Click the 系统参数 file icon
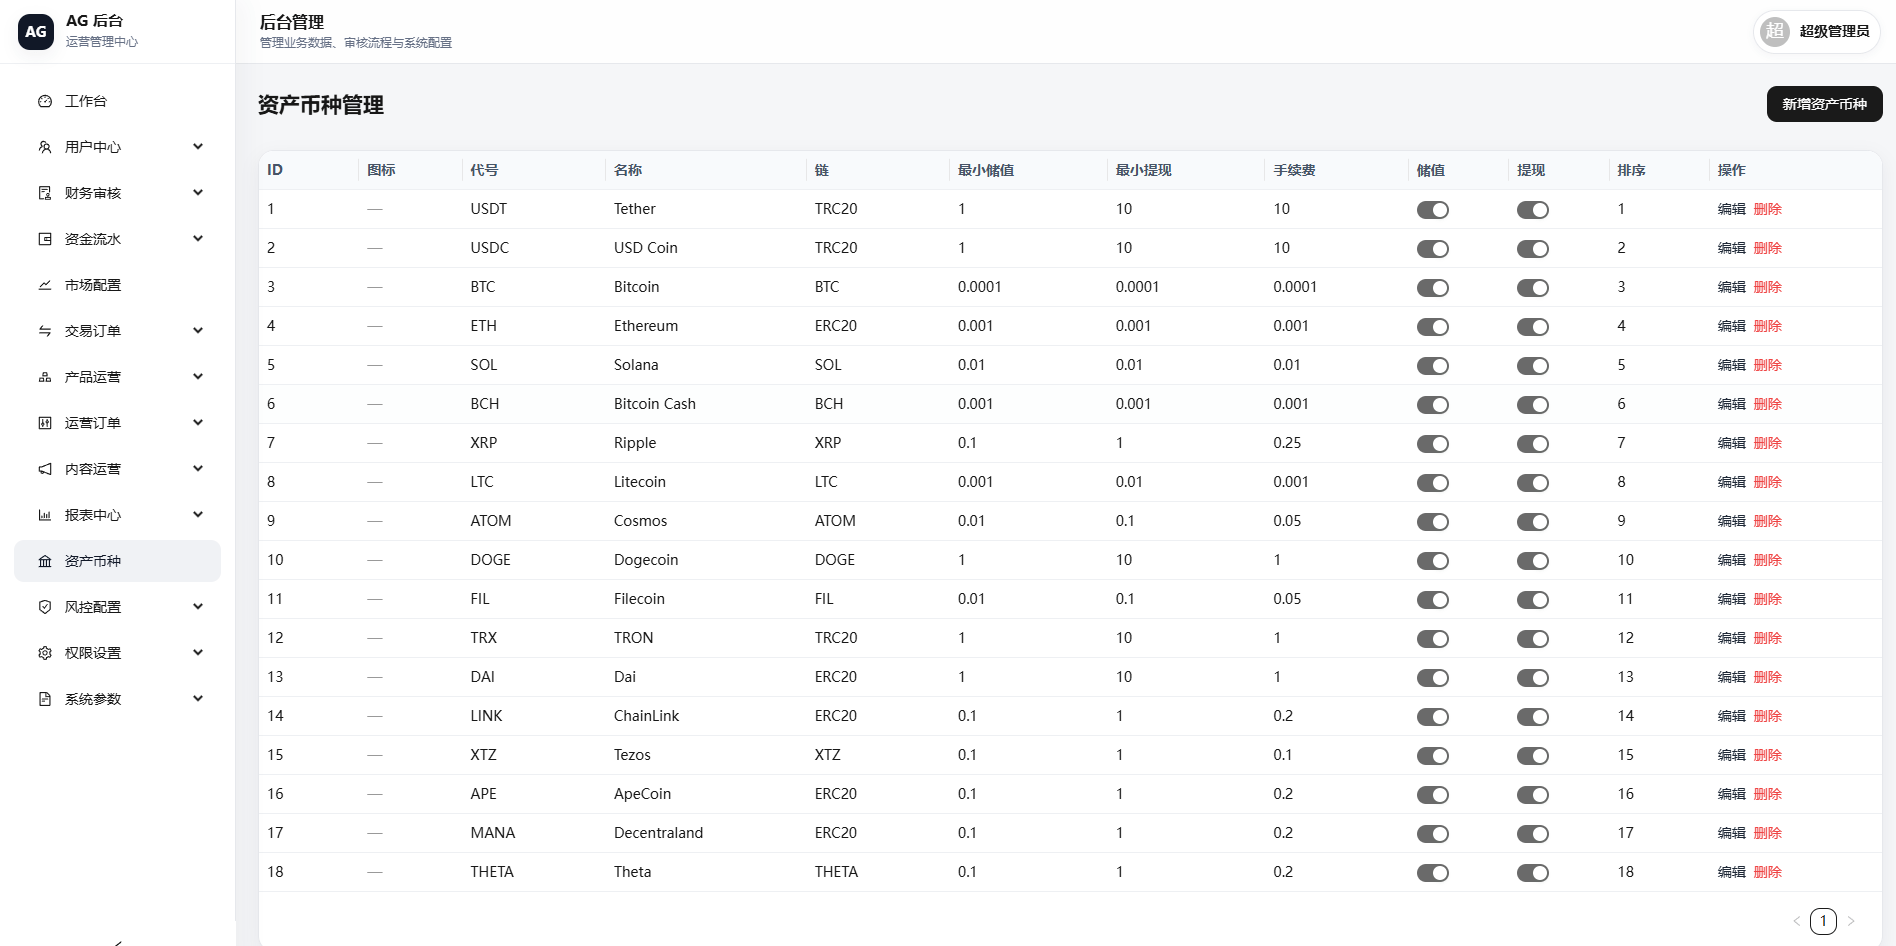 [x=45, y=699]
